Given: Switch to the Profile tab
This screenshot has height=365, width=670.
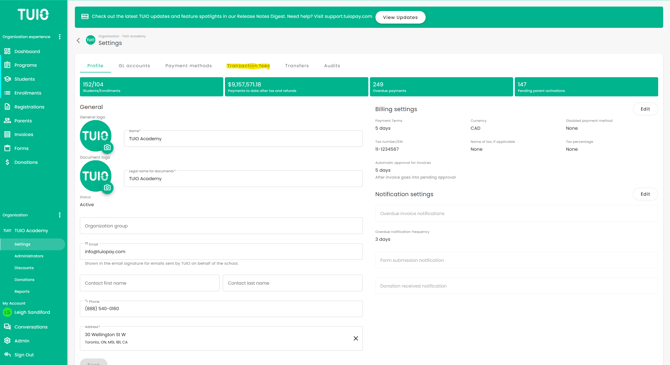Looking at the screenshot, I should [95, 66].
